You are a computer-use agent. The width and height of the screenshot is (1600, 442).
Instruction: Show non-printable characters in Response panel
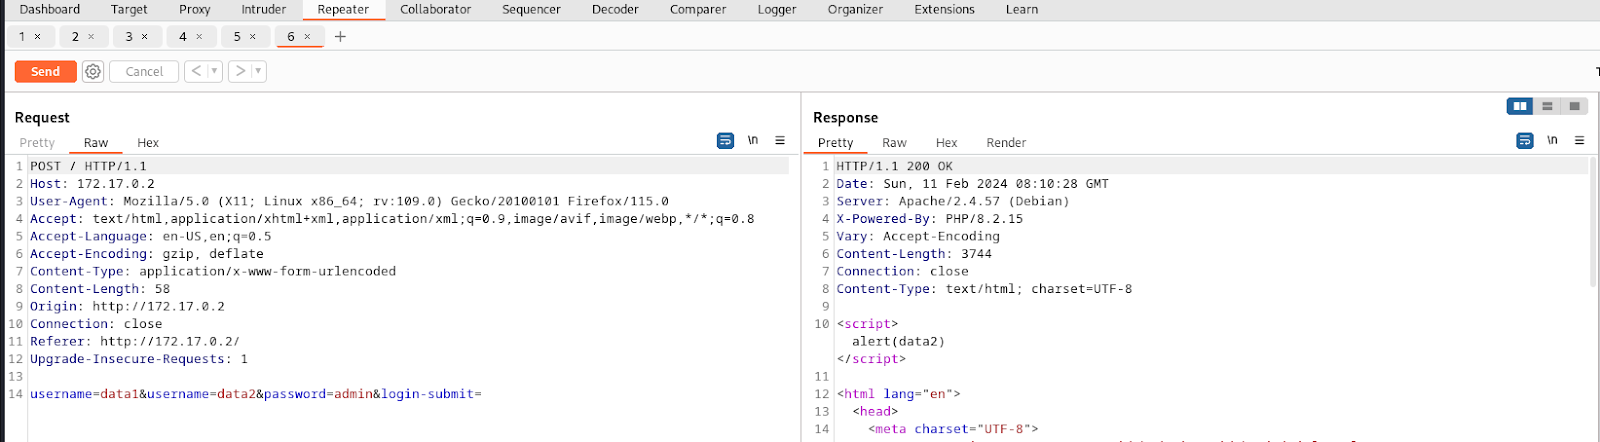[1552, 141]
